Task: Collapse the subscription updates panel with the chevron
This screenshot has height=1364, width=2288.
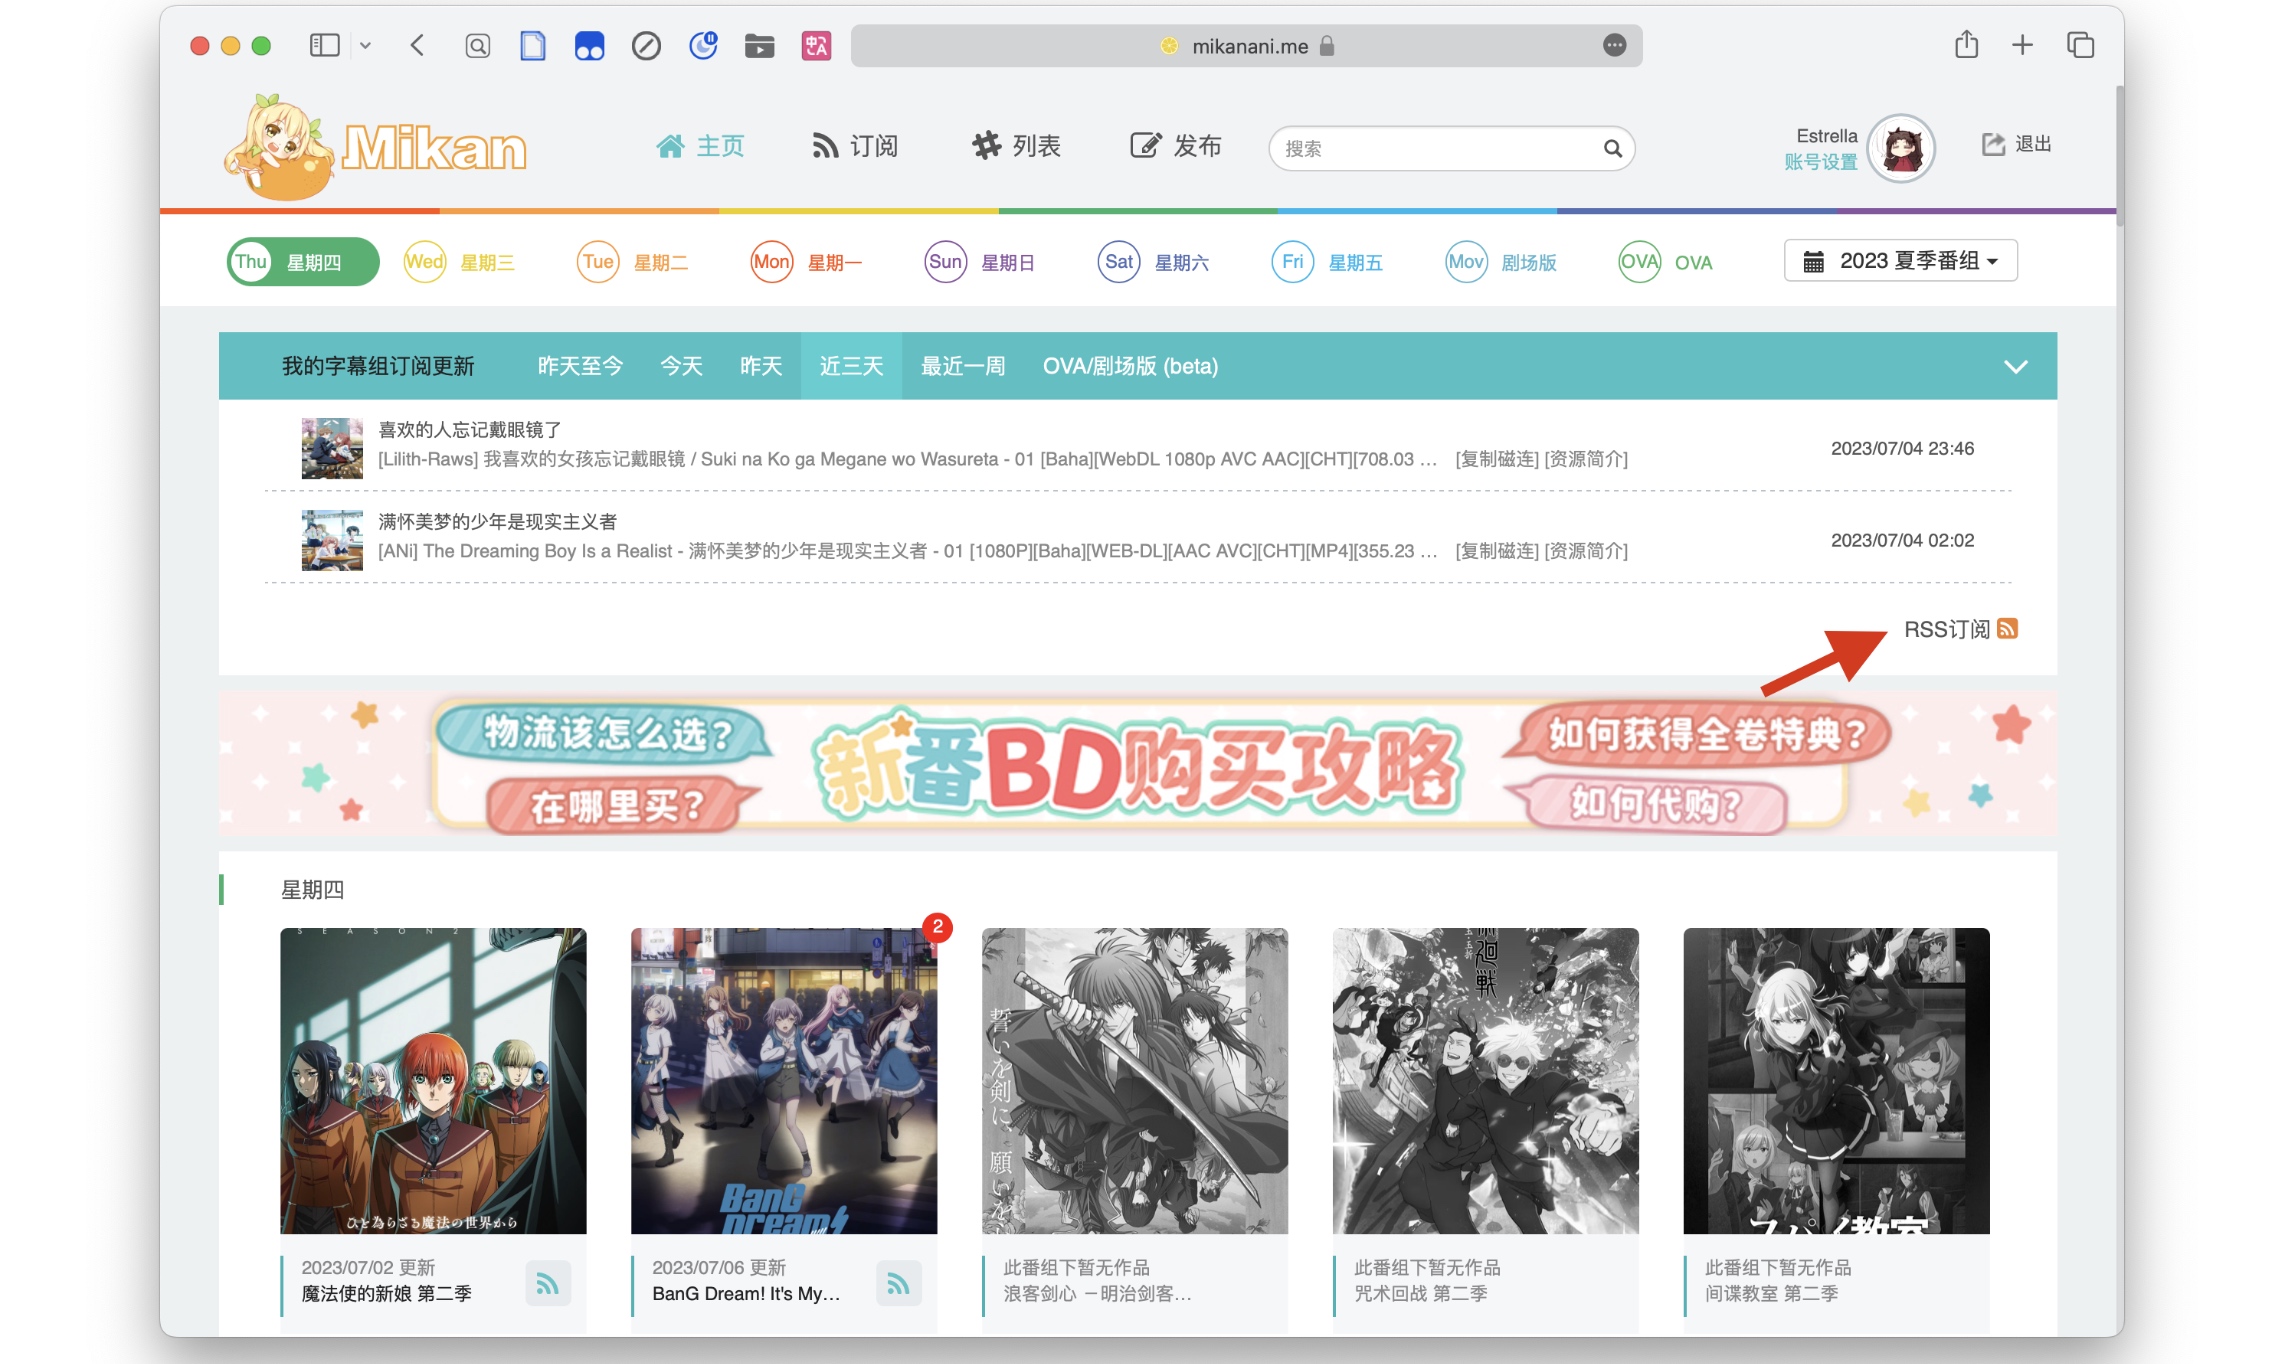Action: (x=2014, y=366)
